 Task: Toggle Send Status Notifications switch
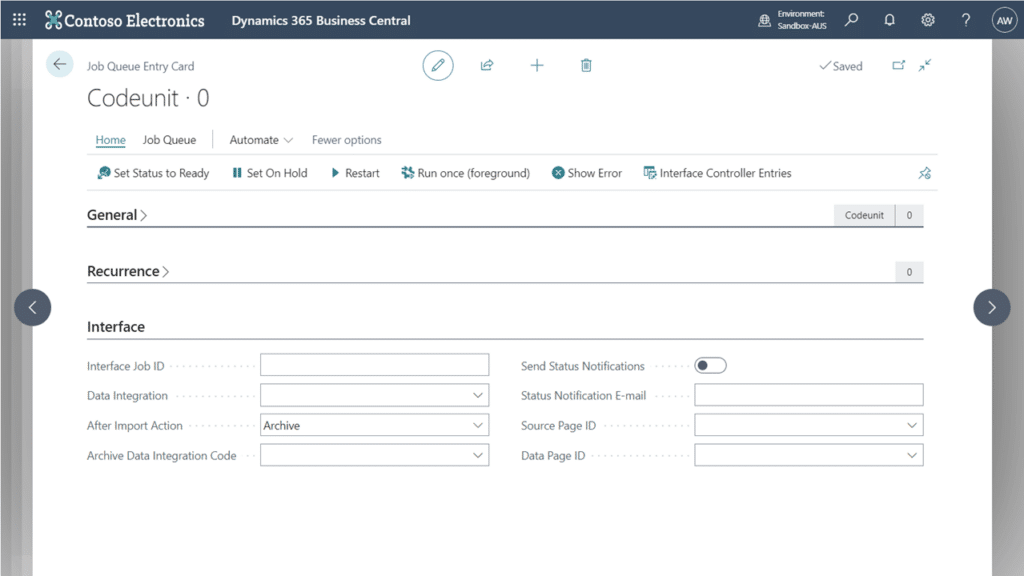pyautogui.click(x=710, y=365)
